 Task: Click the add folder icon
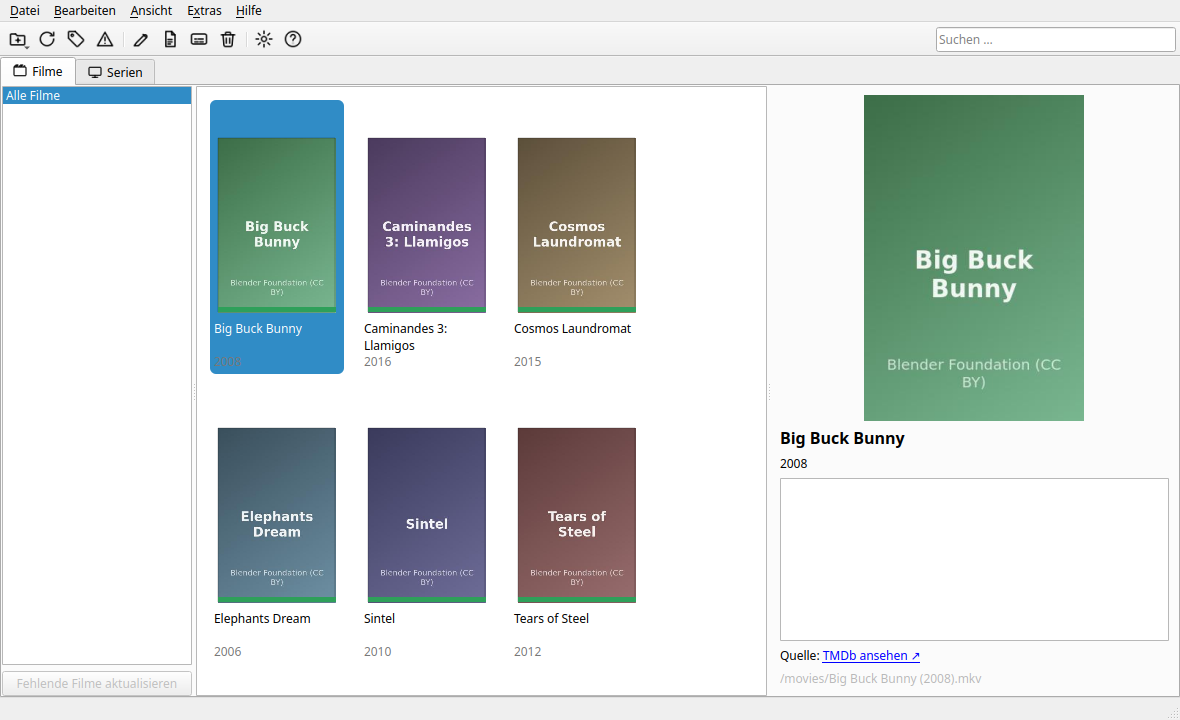coord(17,39)
